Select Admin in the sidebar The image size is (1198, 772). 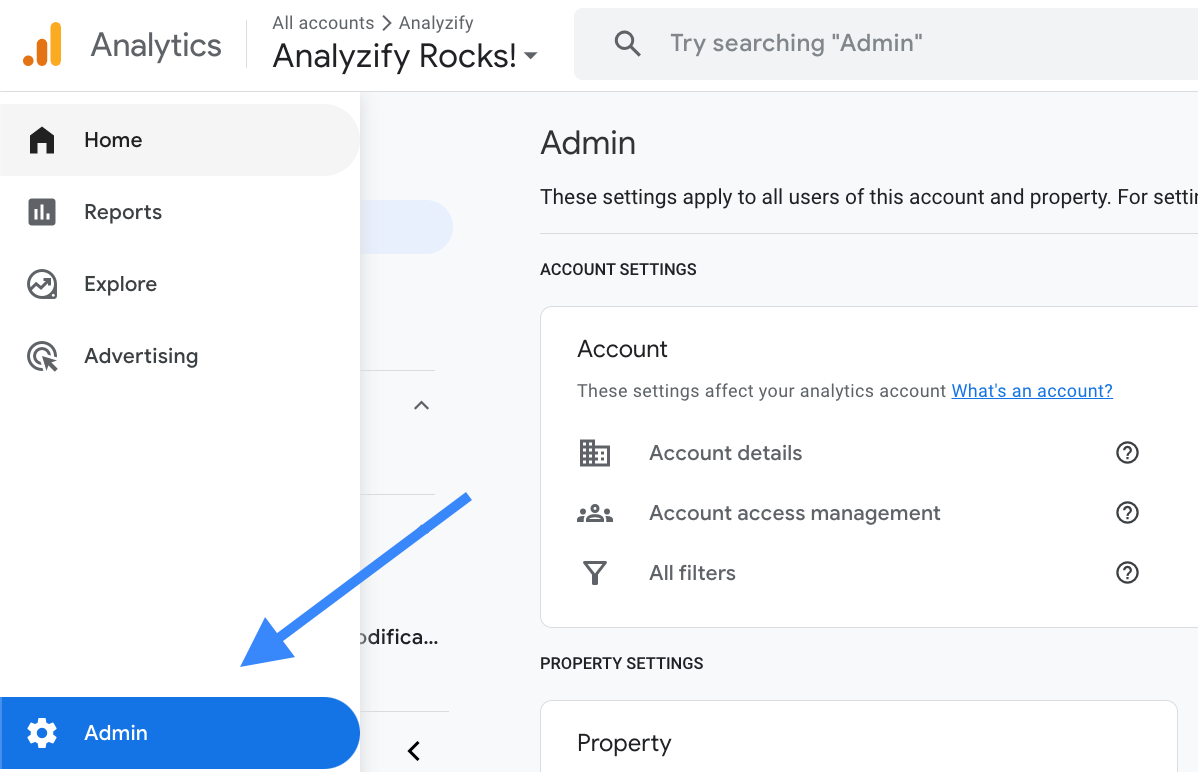pyautogui.click(x=180, y=732)
